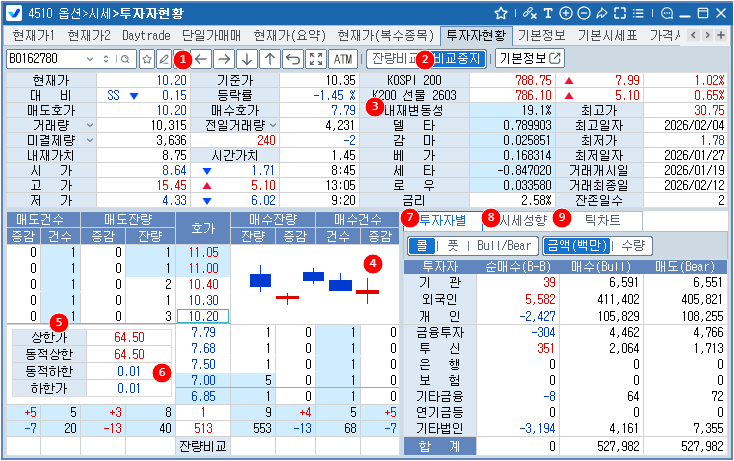Switch to the 틱차트 tab
This screenshot has width=734, height=461.
(604, 218)
